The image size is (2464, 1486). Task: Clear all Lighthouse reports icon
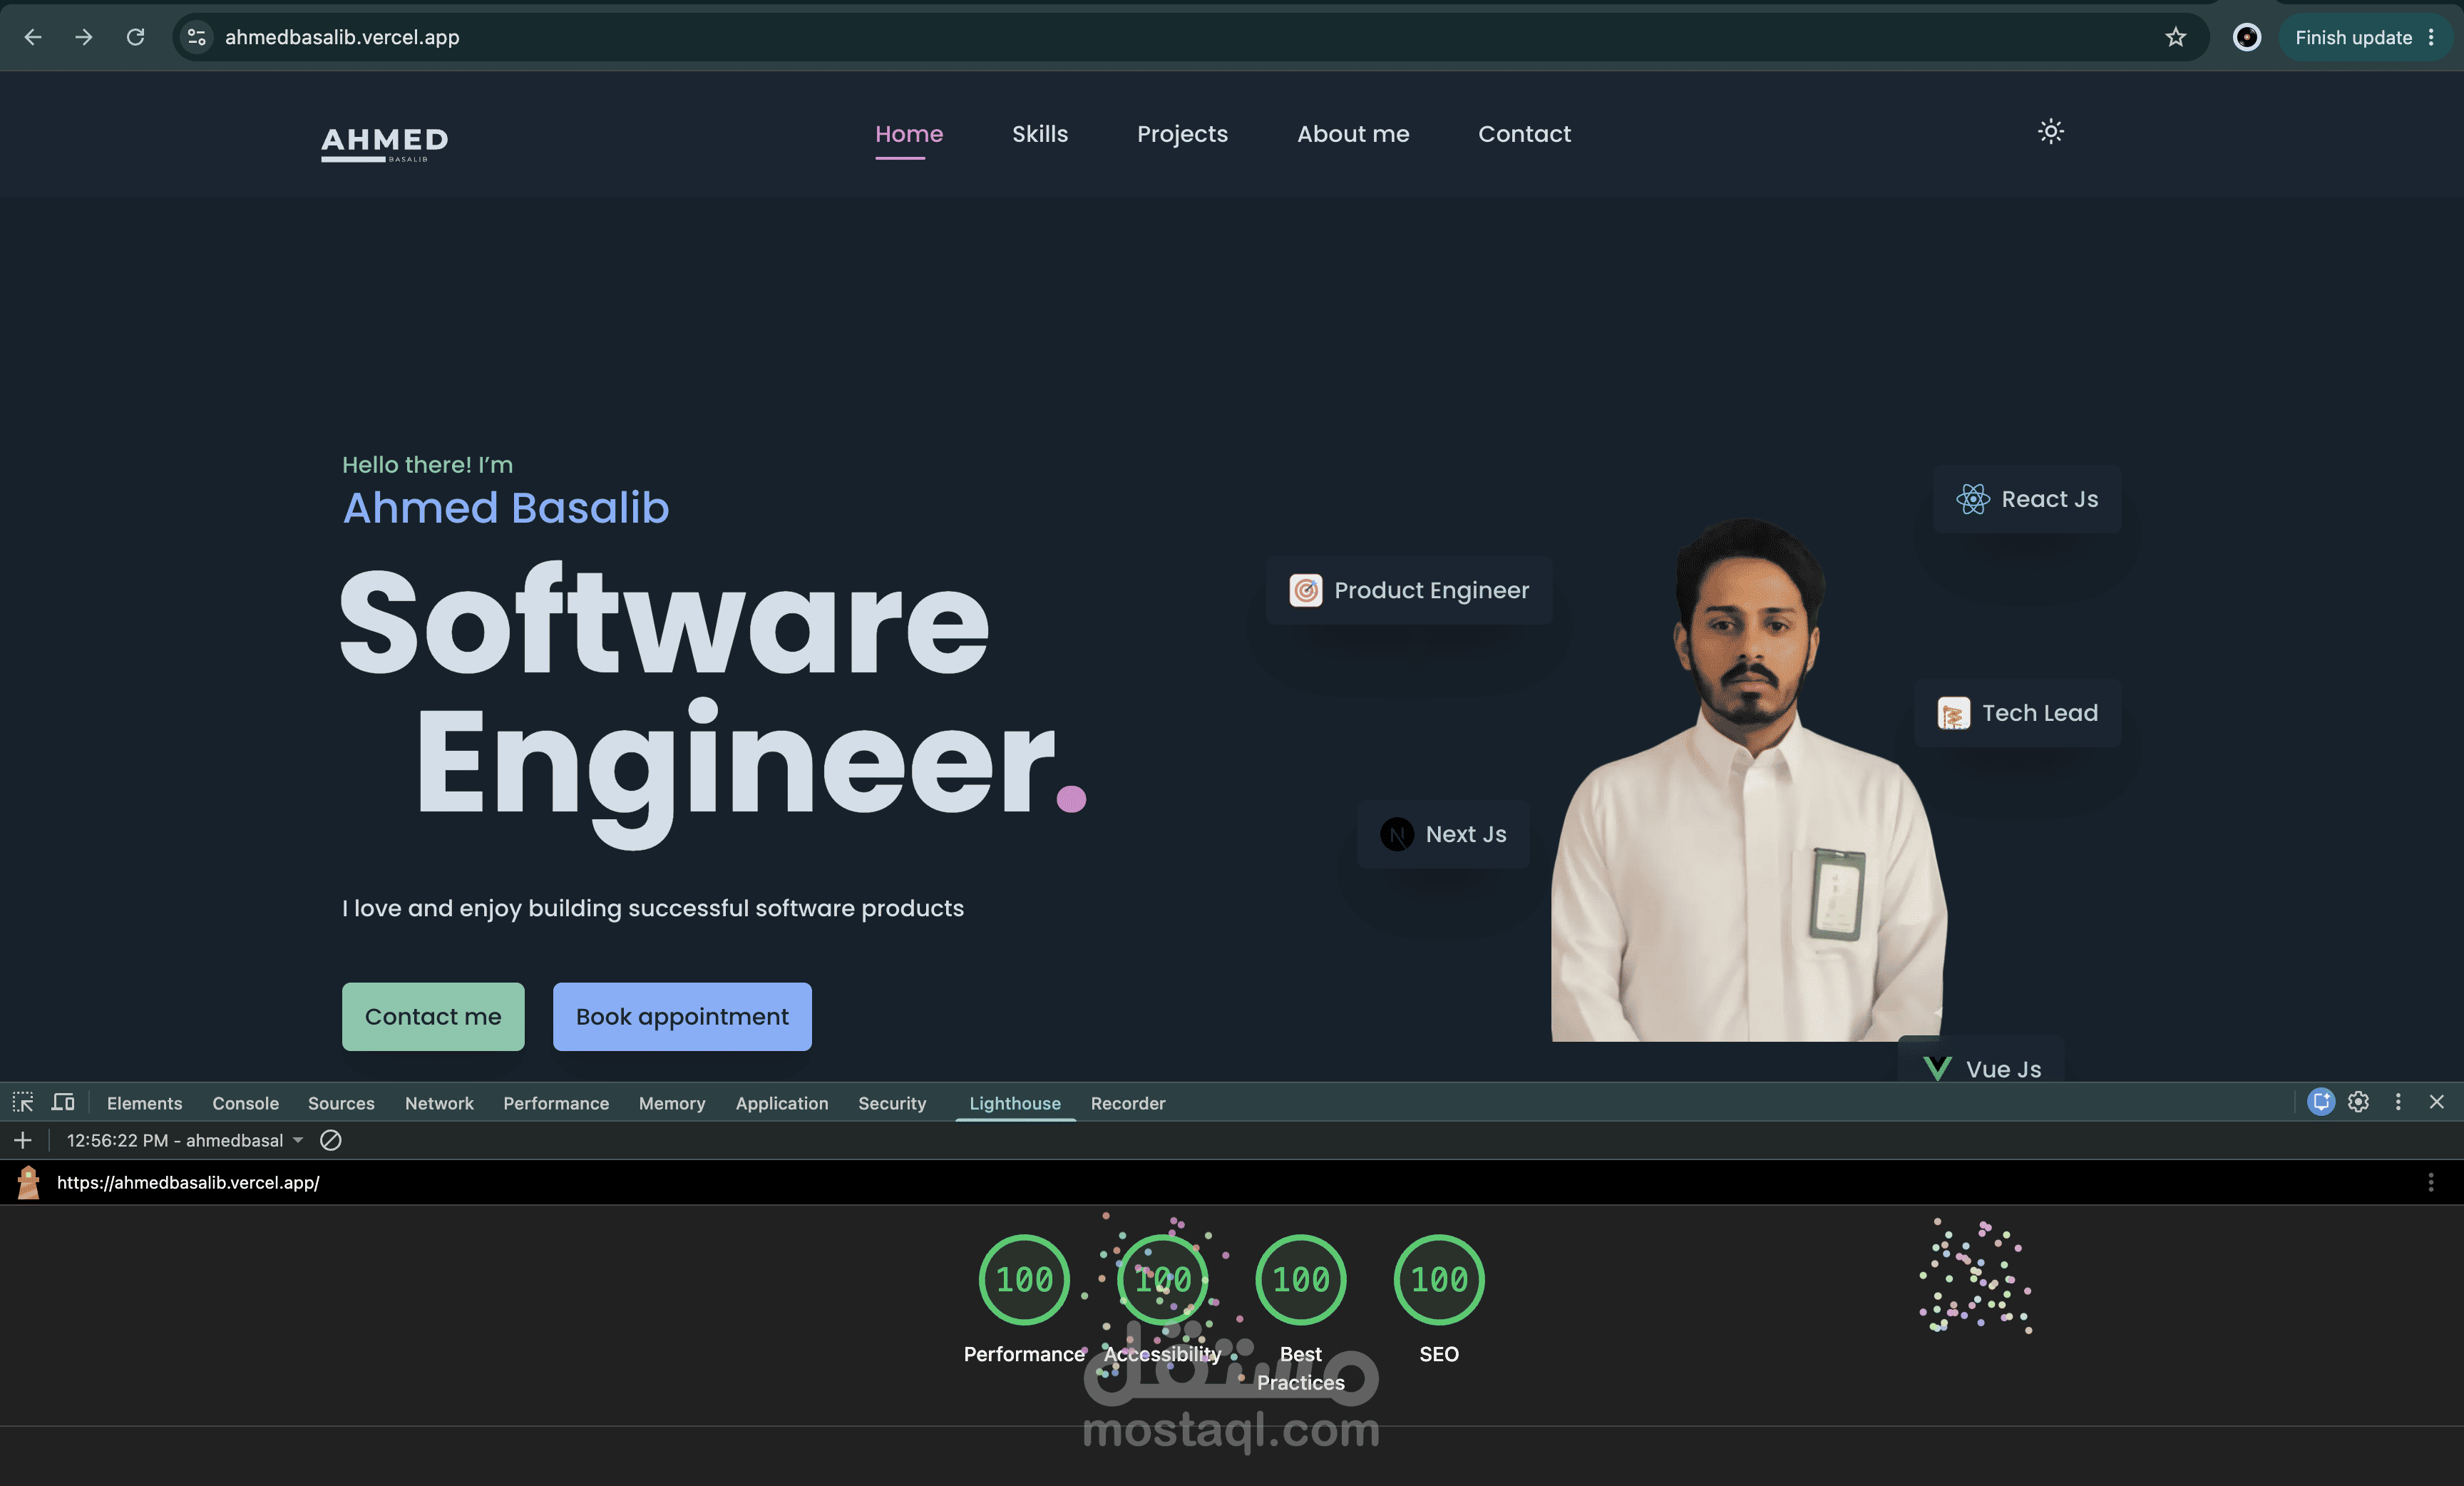point(331,1140)
